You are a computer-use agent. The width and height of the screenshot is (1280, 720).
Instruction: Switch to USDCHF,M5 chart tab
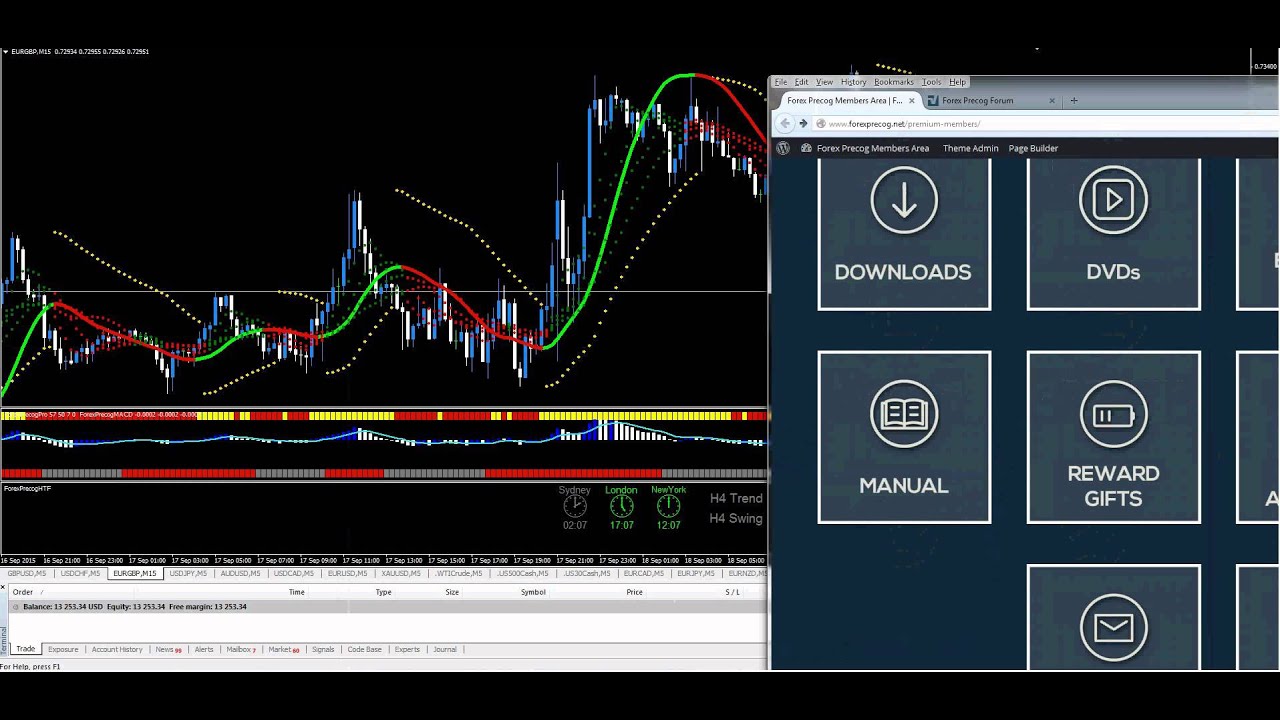80,574
